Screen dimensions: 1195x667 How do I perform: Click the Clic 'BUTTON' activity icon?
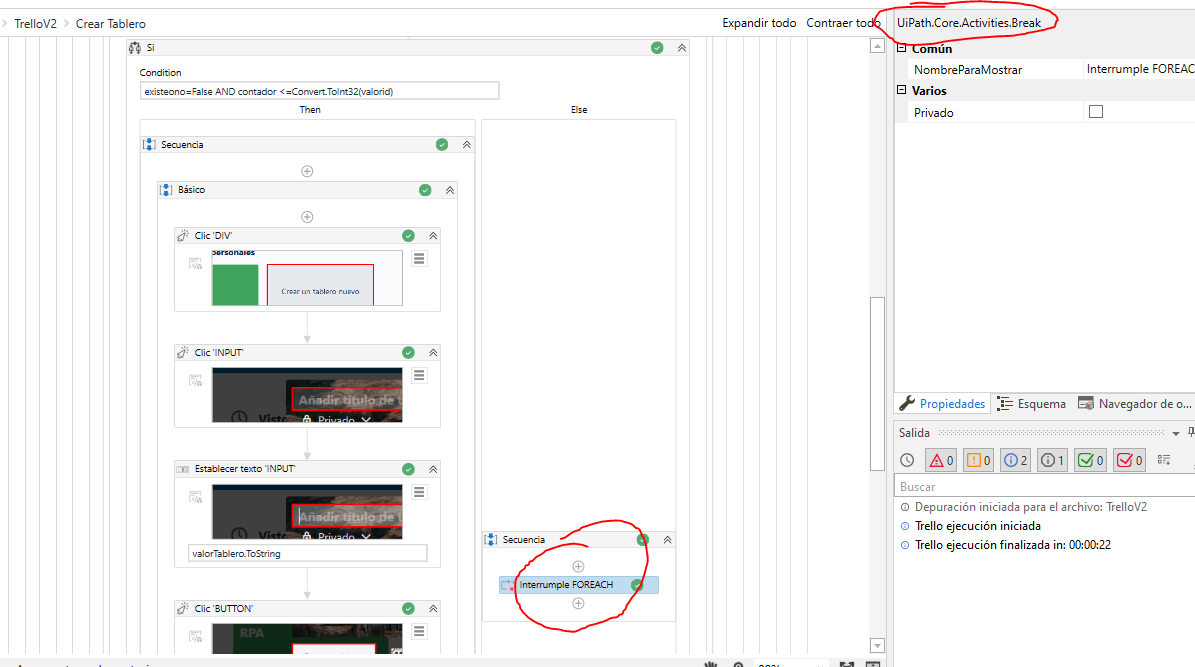point(183,608)
